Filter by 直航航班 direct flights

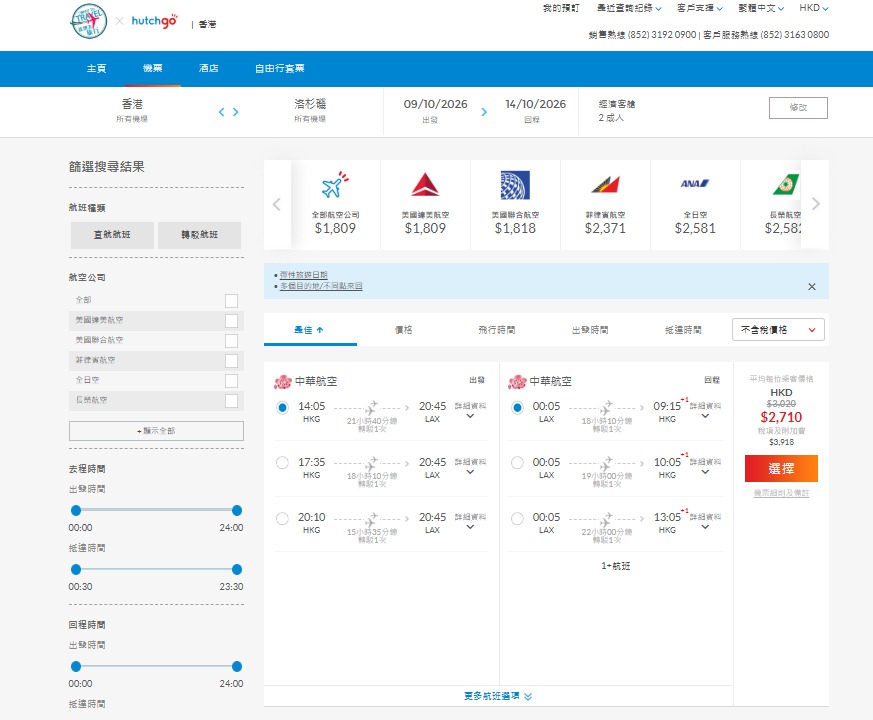(112, 235)
